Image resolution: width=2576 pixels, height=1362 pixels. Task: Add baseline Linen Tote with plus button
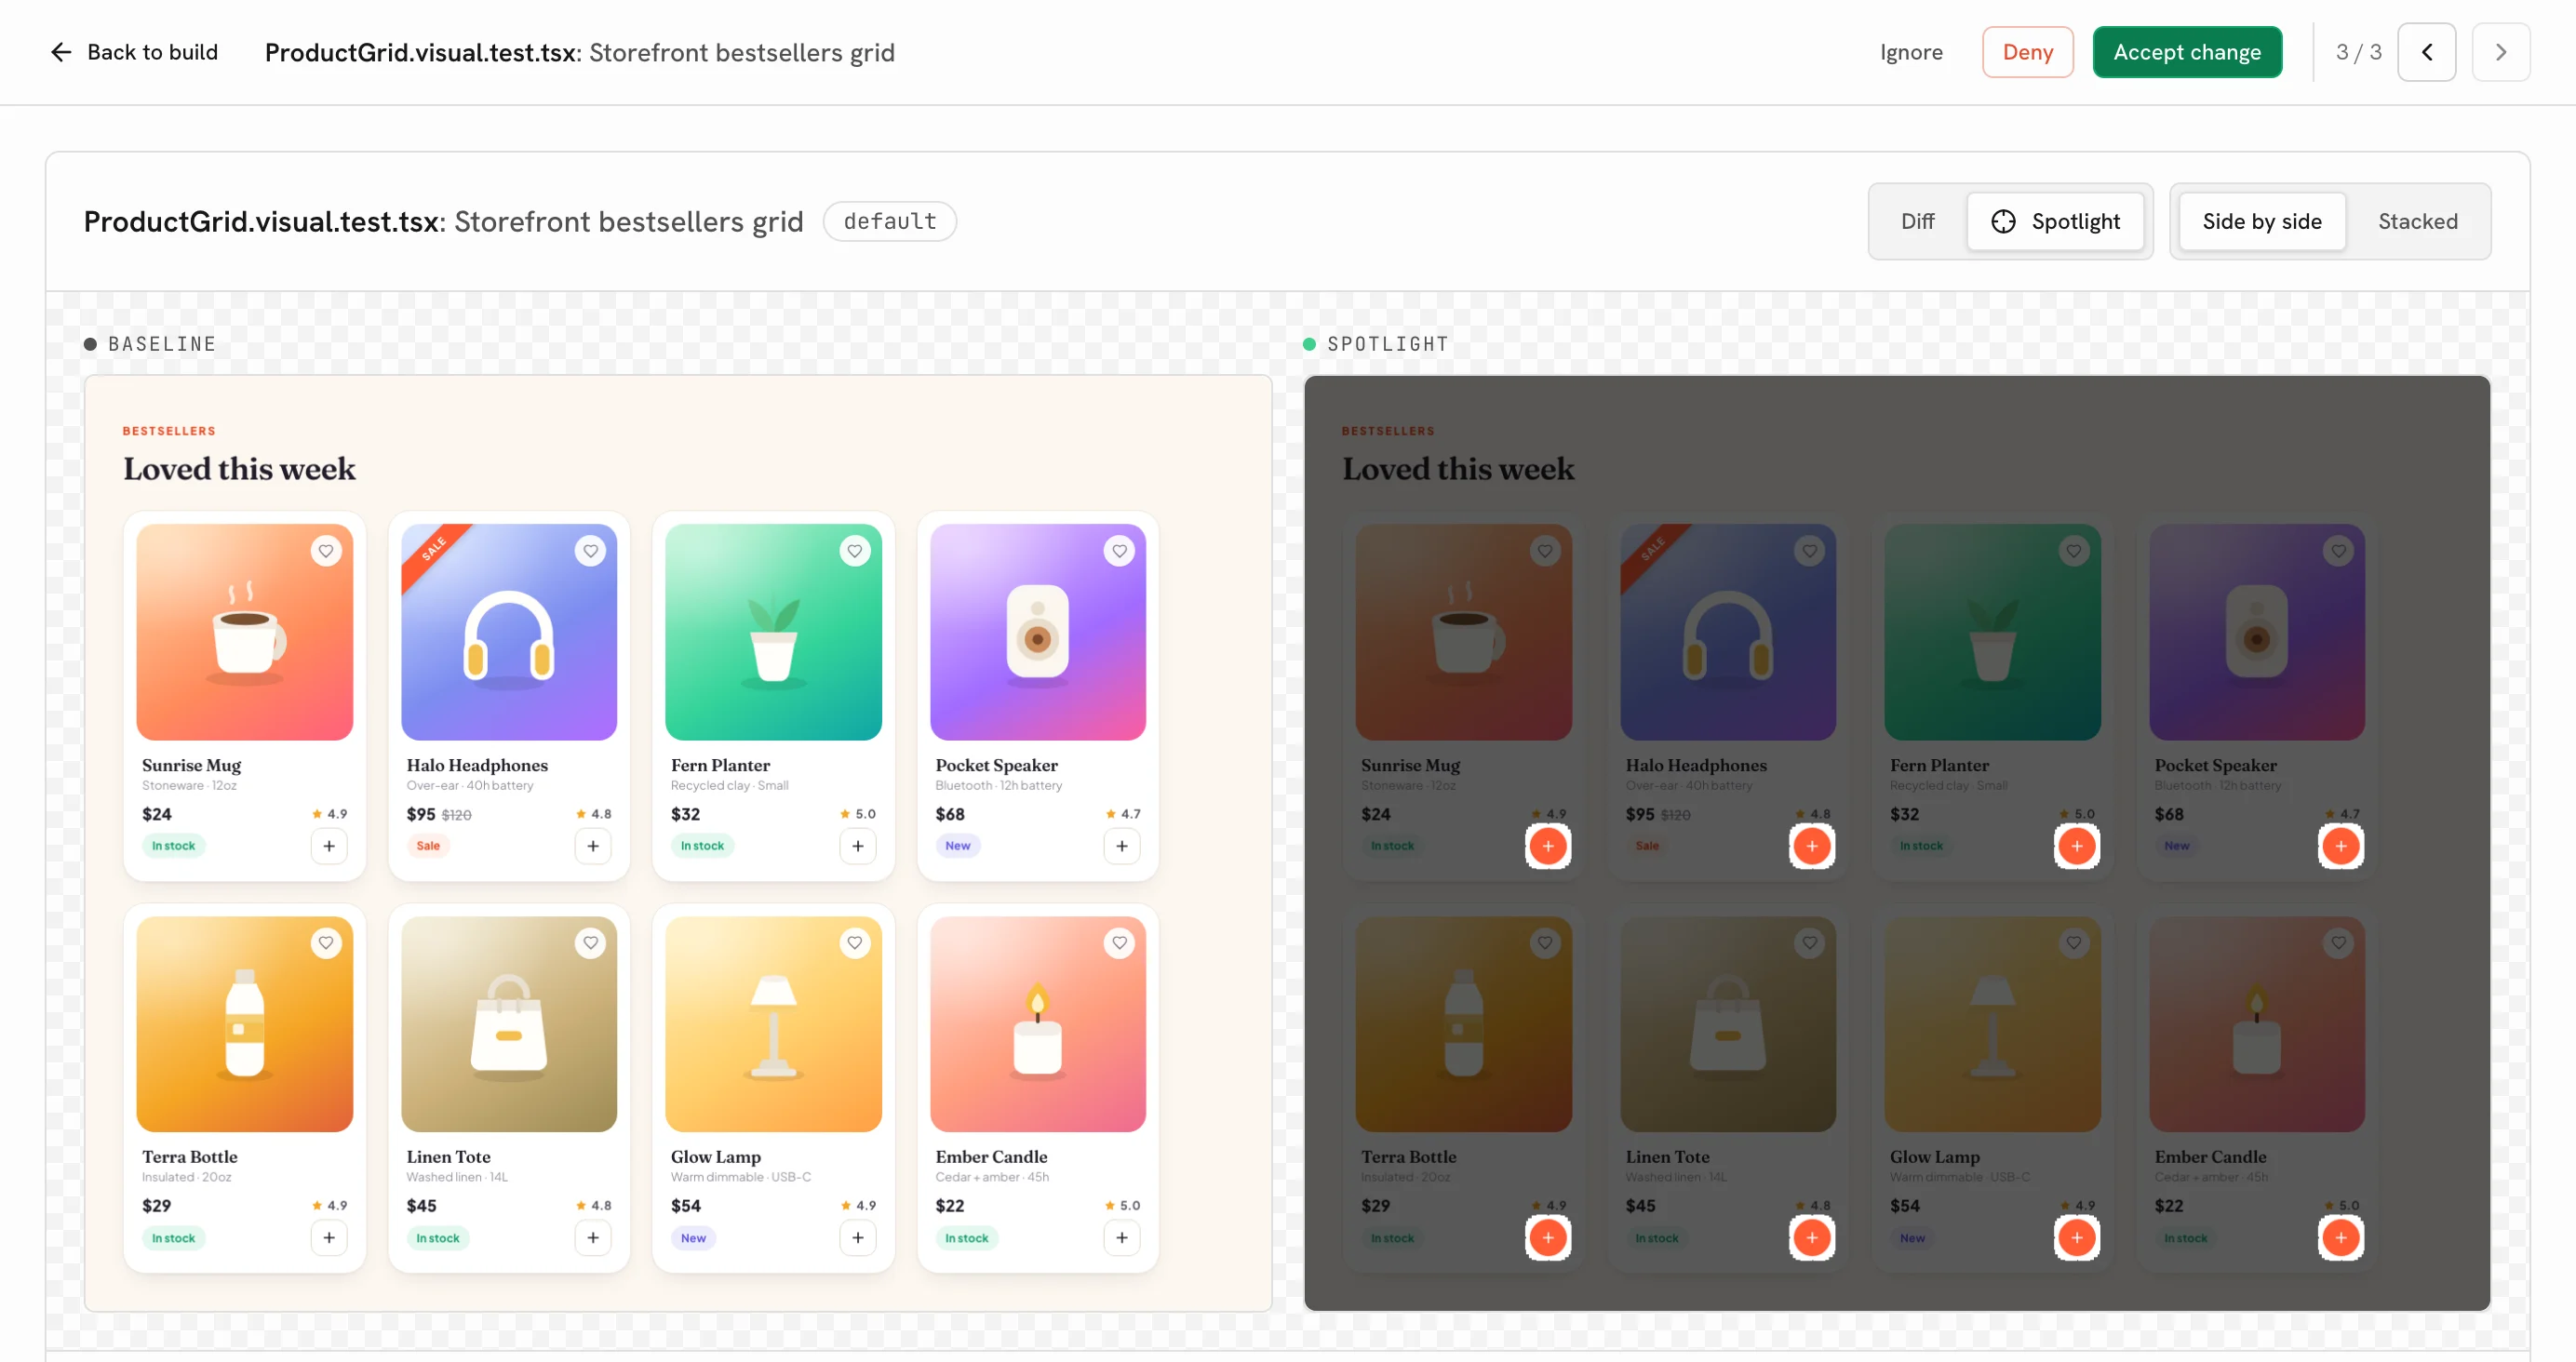pyautogui.click(x=593, y=1238)
